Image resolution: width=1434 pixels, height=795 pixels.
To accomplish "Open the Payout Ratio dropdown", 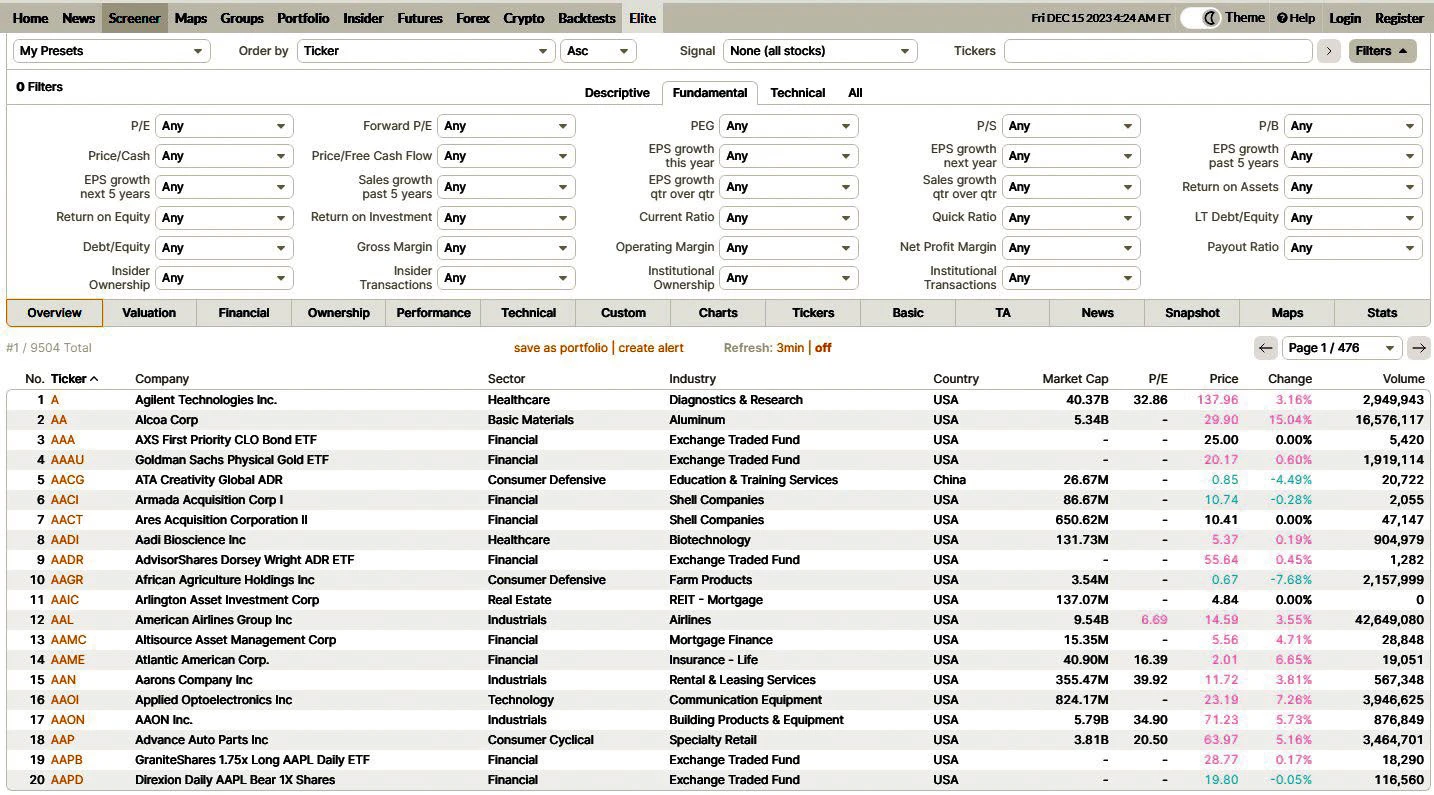I will (x=1353, y=248).
